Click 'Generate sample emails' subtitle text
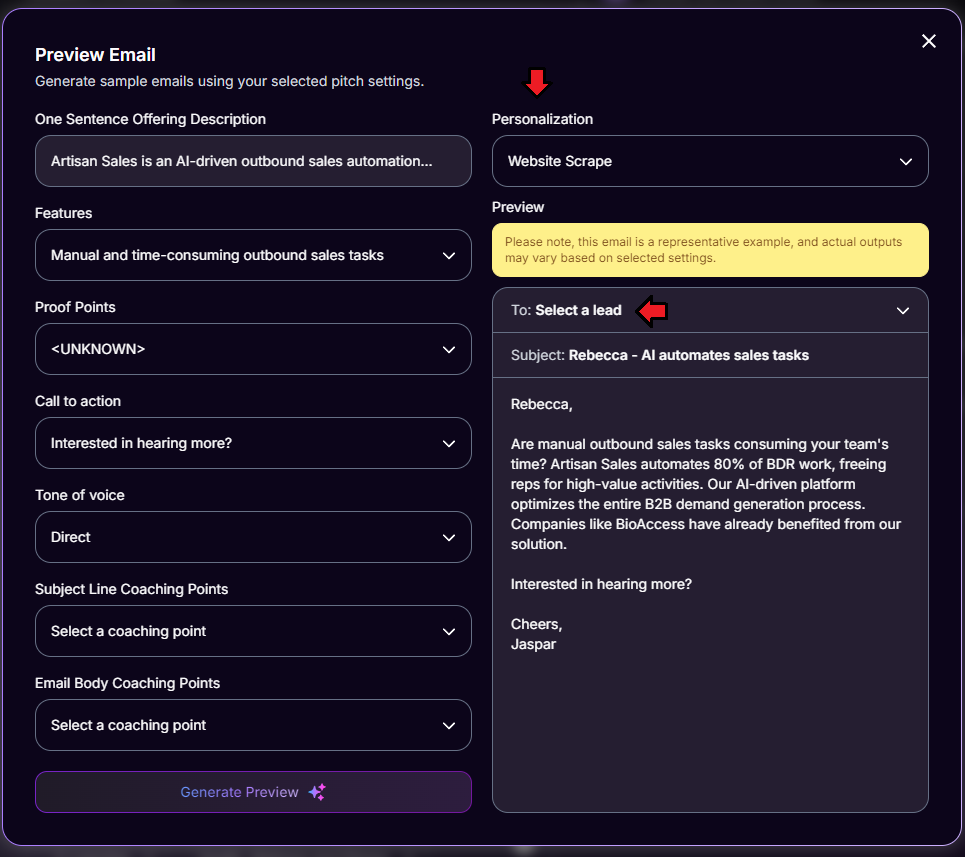 point(229,81)
